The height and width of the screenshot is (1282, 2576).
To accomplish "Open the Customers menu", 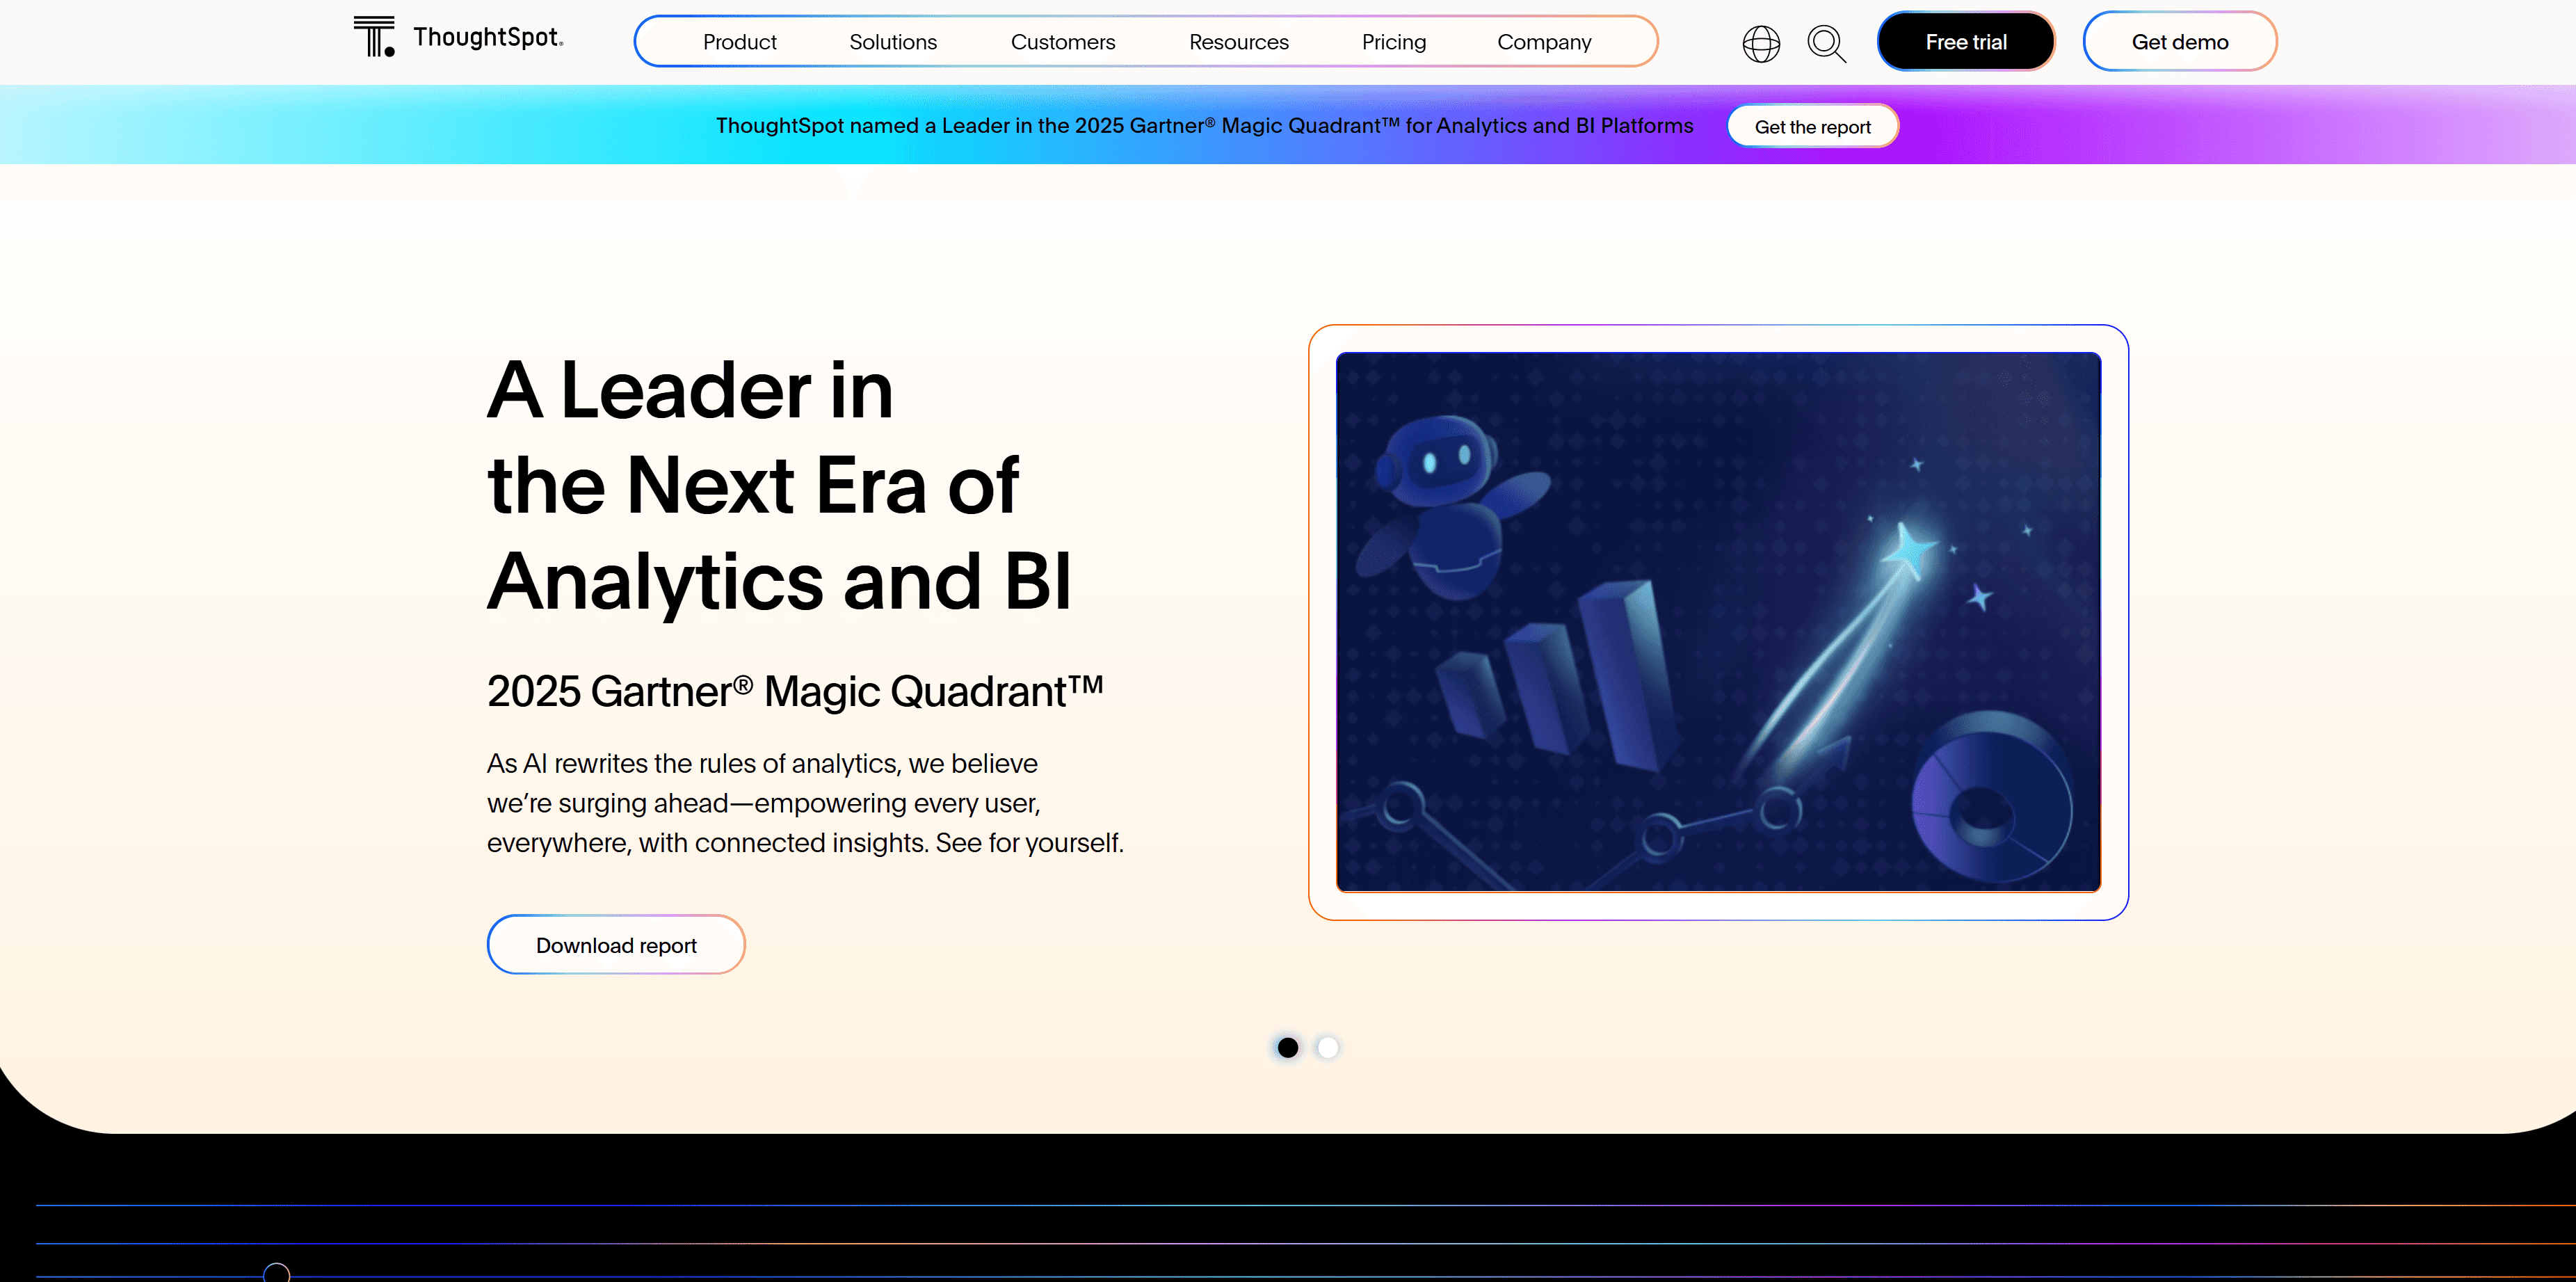I will coord(1062,42).
